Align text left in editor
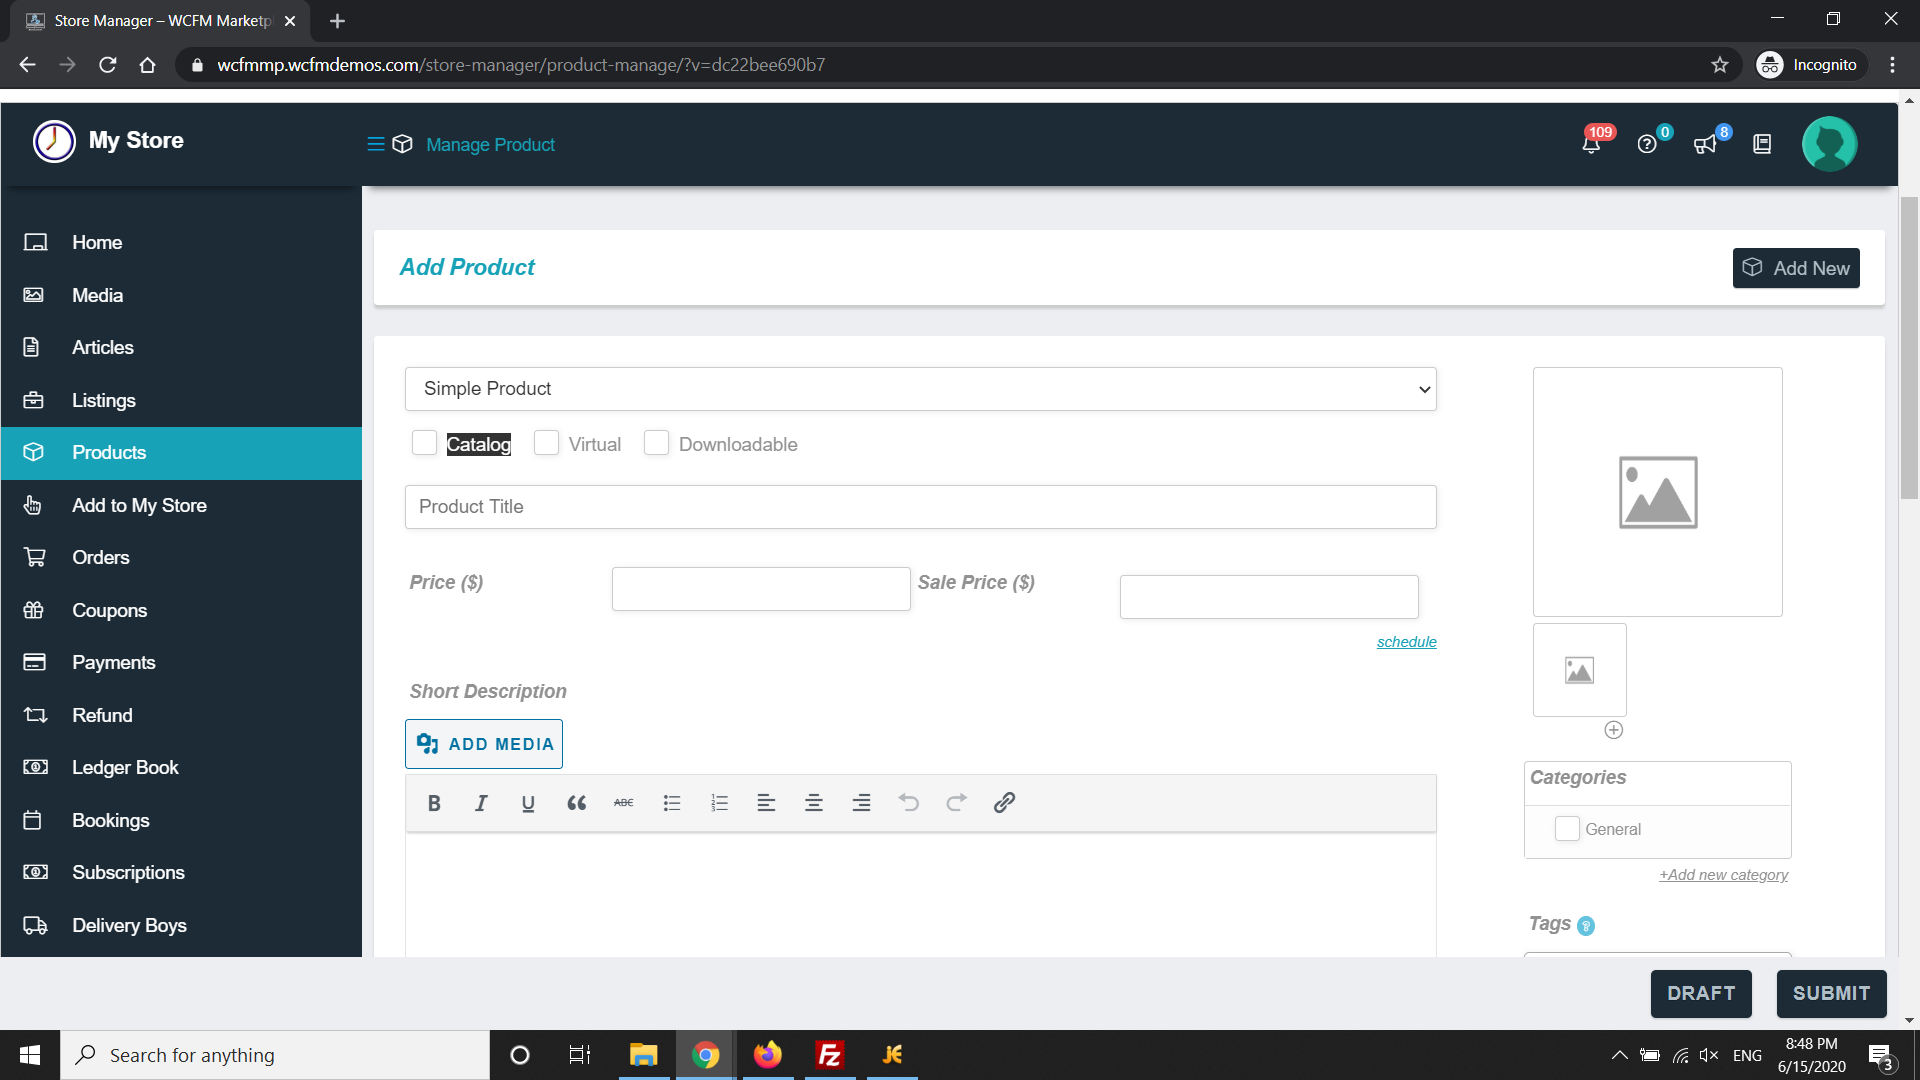 (766, 803)
